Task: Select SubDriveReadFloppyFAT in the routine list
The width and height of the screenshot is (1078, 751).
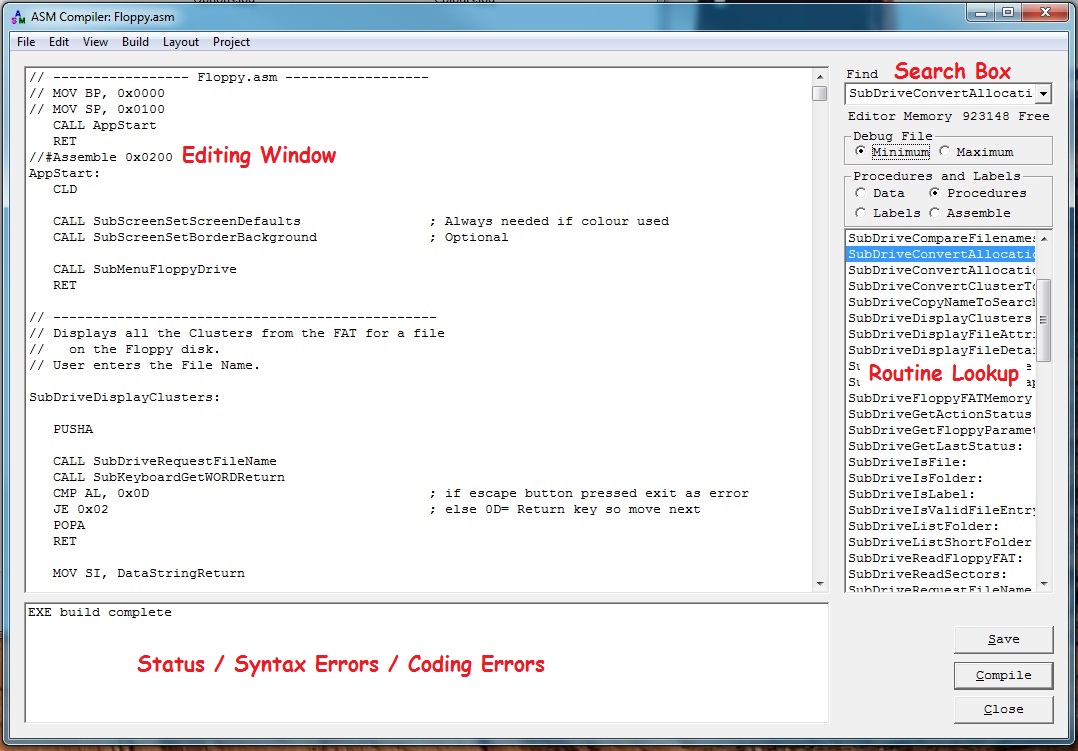Action: coord(927,558)
